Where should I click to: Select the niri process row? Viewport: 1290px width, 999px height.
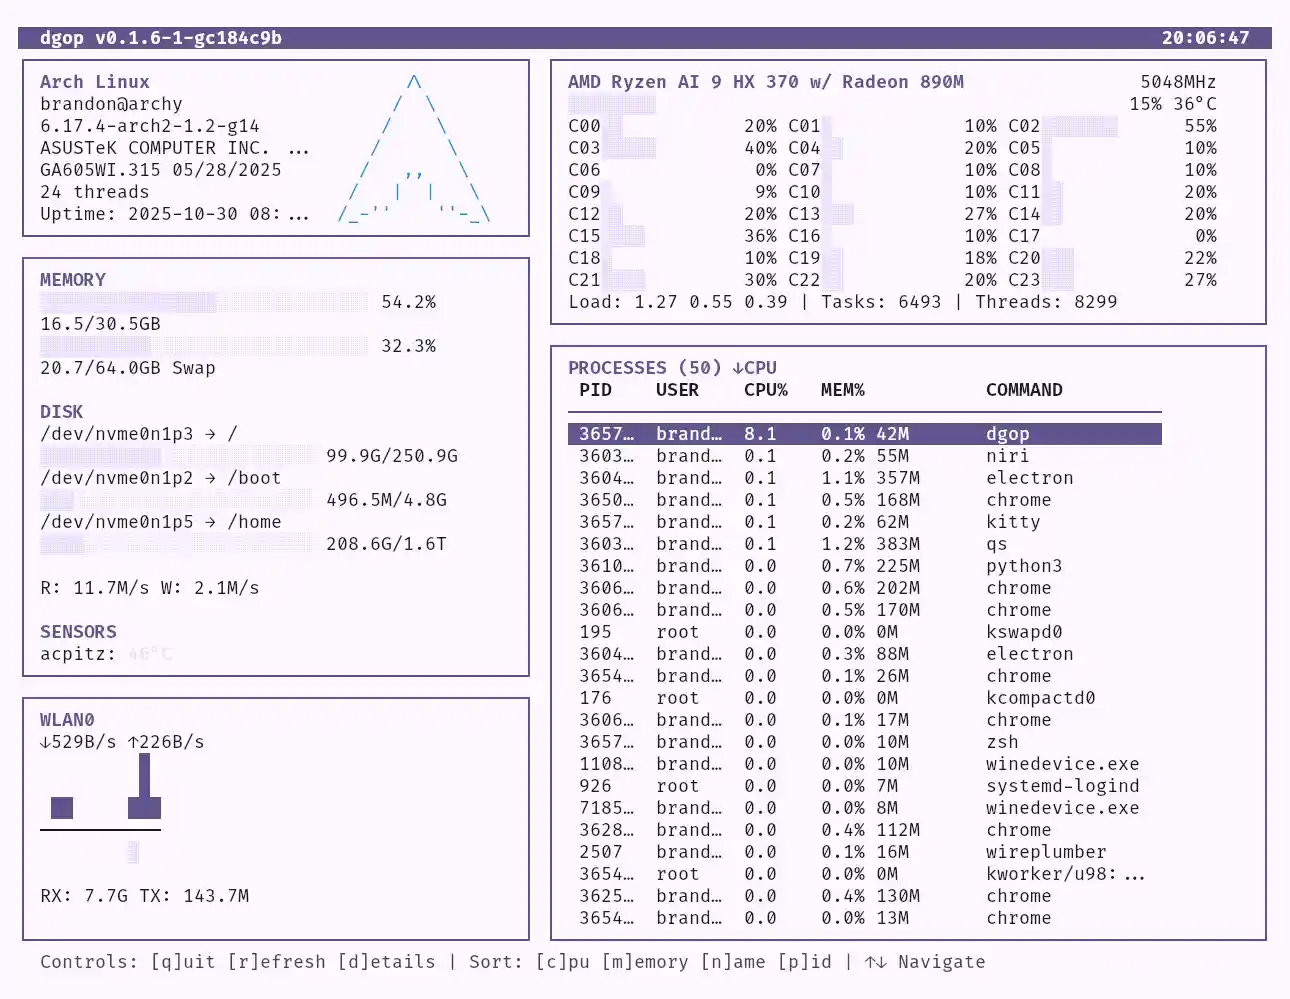point(864,456)
